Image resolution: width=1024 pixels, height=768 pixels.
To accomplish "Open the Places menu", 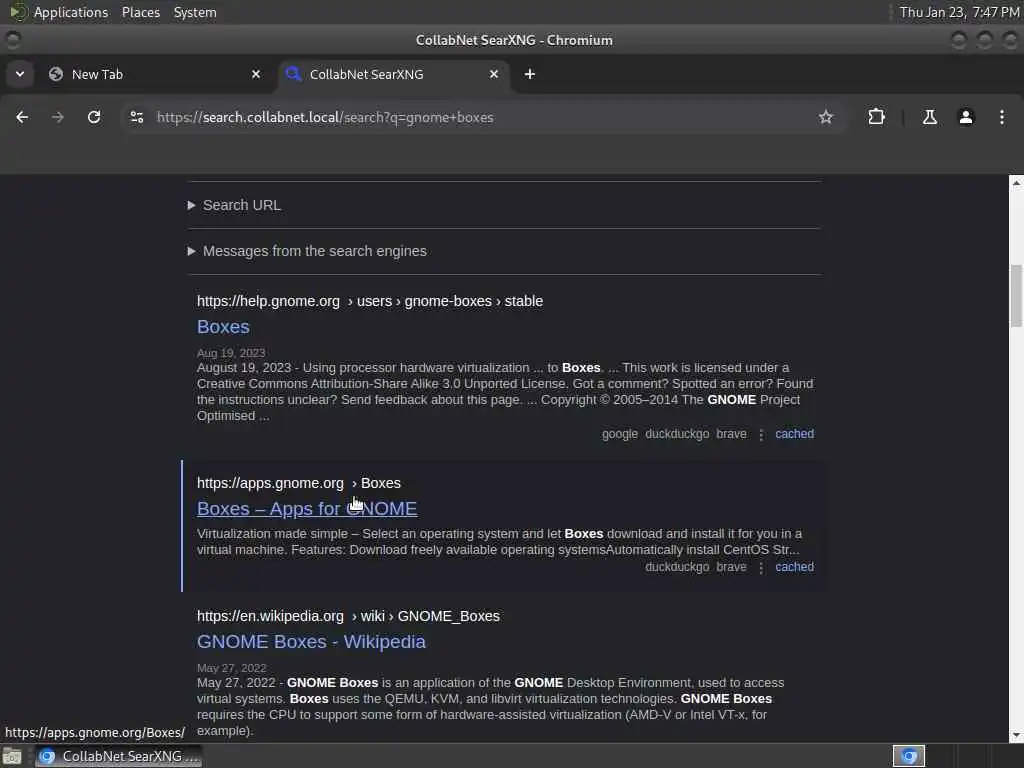I will 140,12.
